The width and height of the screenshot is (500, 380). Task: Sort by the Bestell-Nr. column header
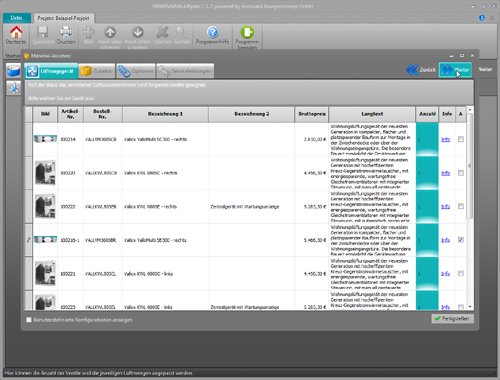tap(102, 114)
